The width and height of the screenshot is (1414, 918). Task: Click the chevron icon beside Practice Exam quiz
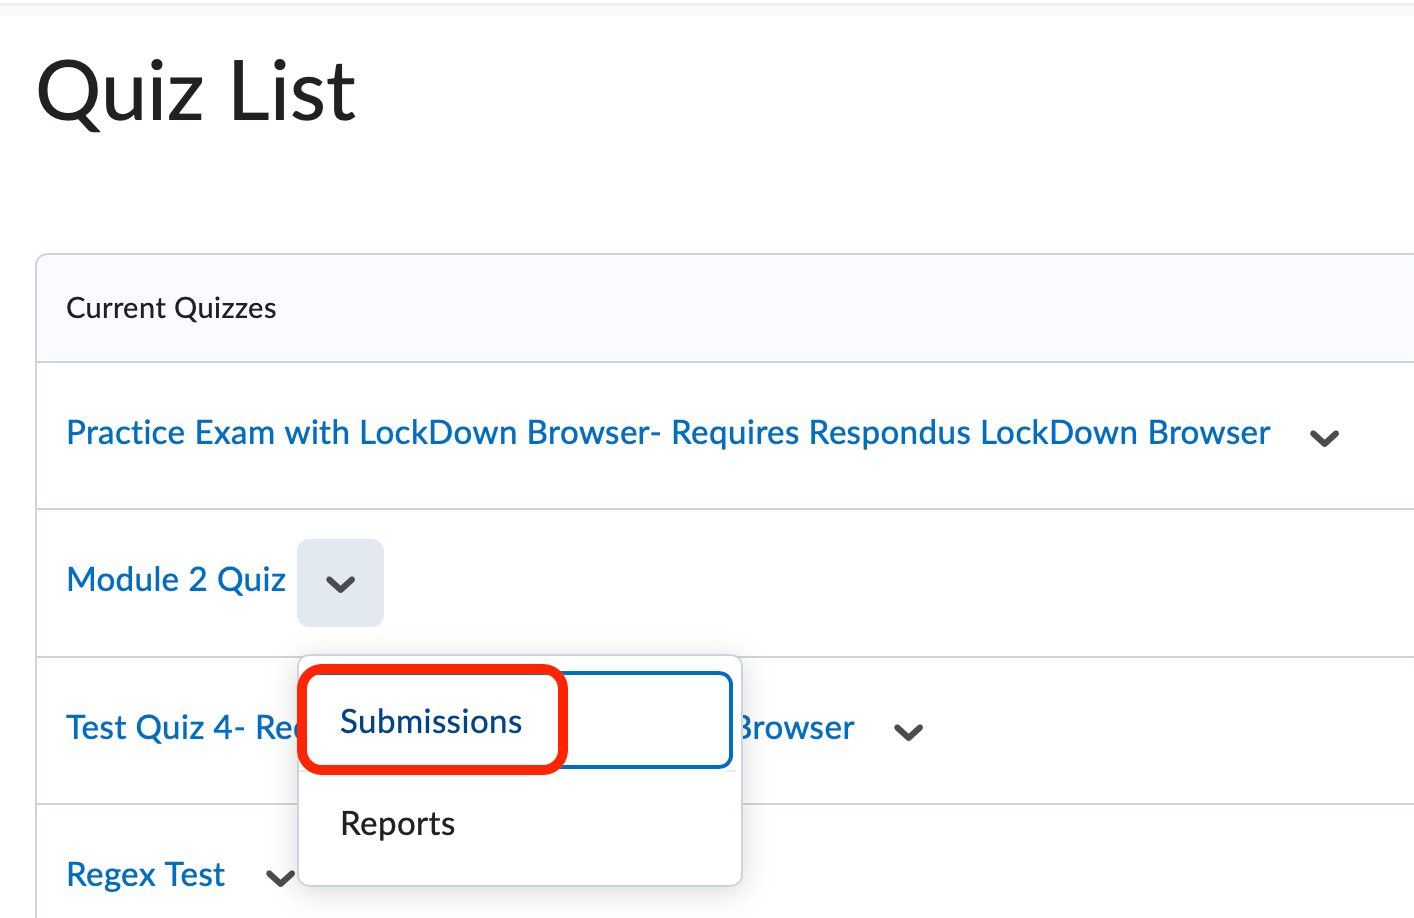click(1324, 437)
